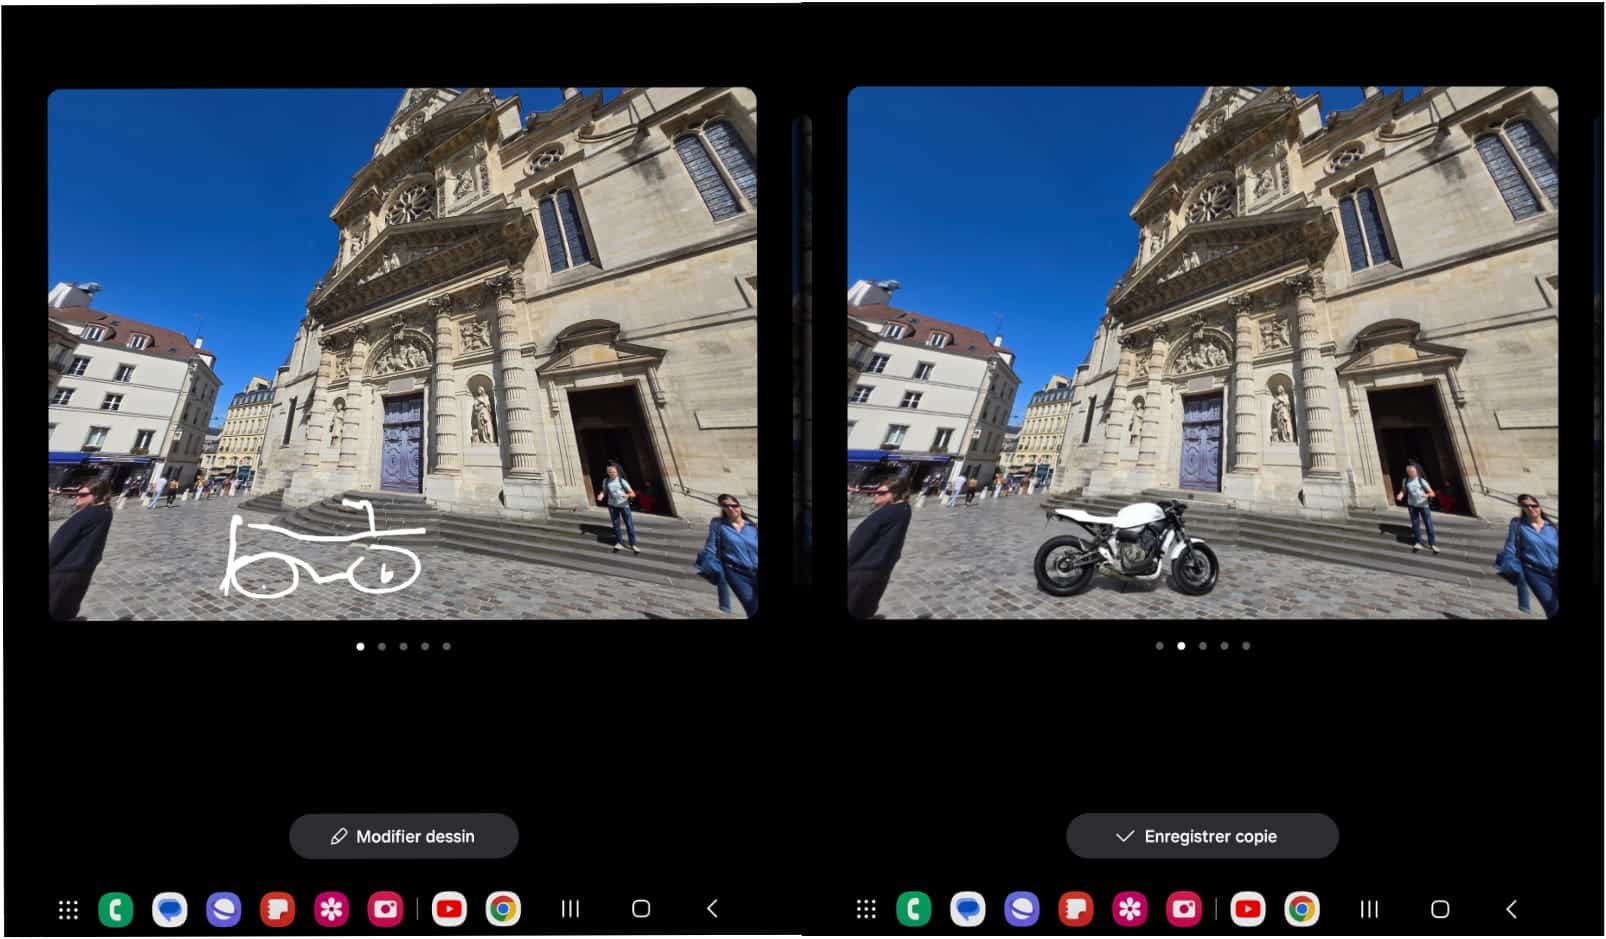Screen dimensions: 1606x939
Task: Tap right photo with generated motorcycle
Action: tap(1203, 353)
